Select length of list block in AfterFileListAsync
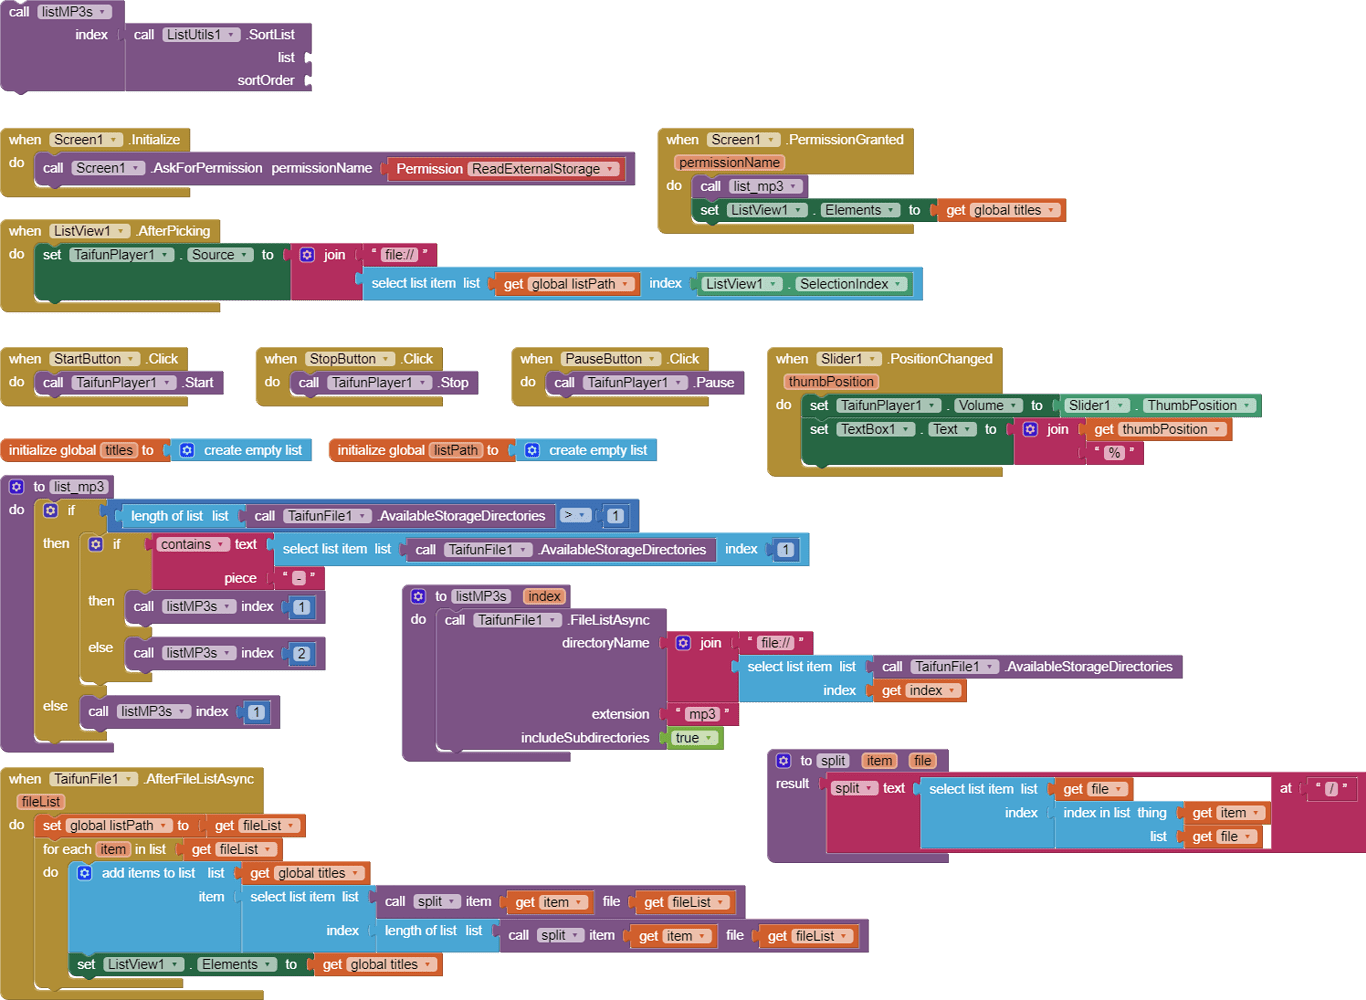Screen dimensions: 1366x1000 tap(433, 932)
